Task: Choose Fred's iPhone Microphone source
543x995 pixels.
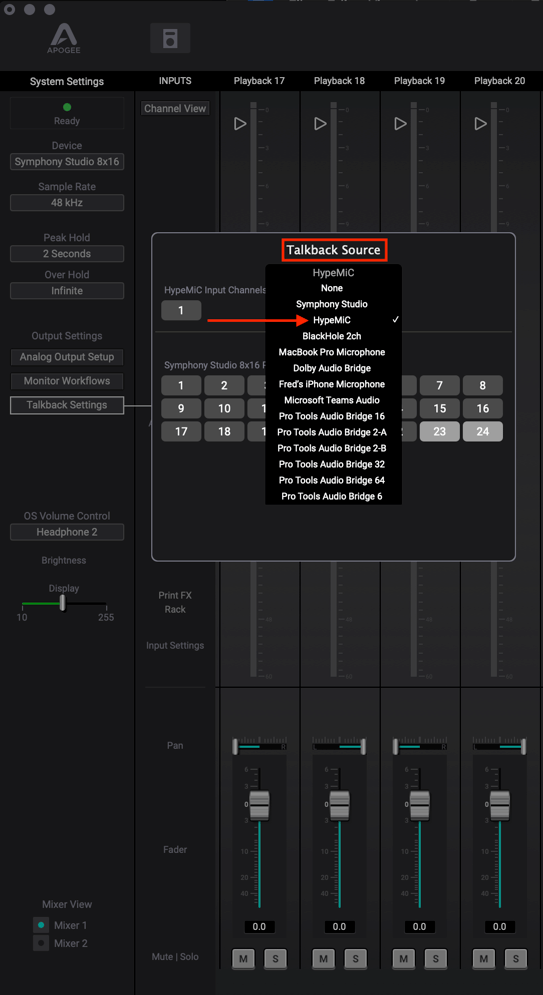Action: [x=333, y=384]
